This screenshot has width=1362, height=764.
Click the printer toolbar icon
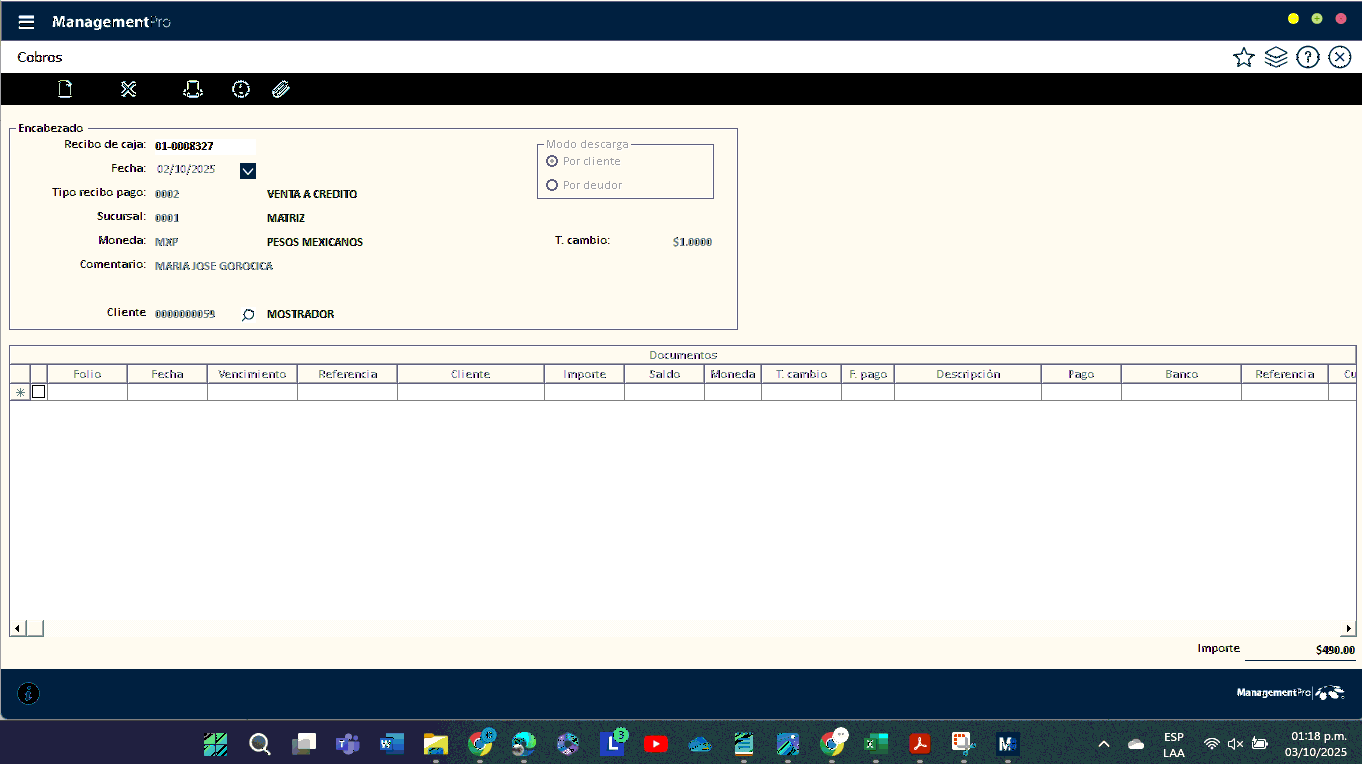[x=193, y=89]
